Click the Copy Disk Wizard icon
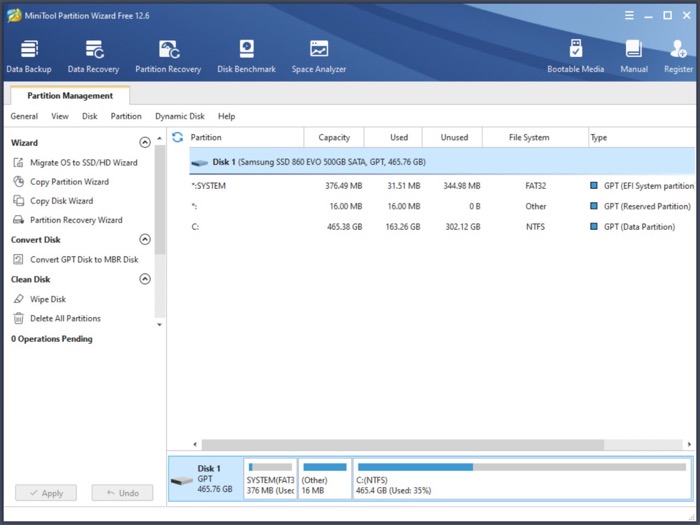This screenshot has height=525, width=700. [x=18, y=201]
